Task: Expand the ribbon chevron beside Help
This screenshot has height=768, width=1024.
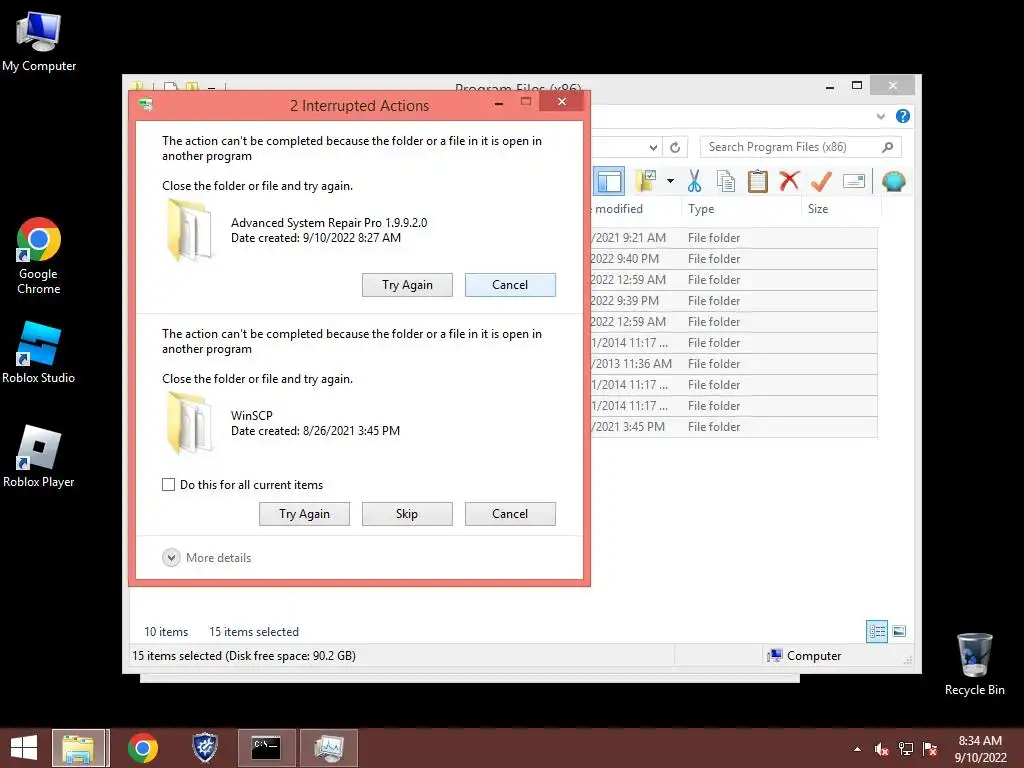Action: pyautogui.click(x=880, y=116)
